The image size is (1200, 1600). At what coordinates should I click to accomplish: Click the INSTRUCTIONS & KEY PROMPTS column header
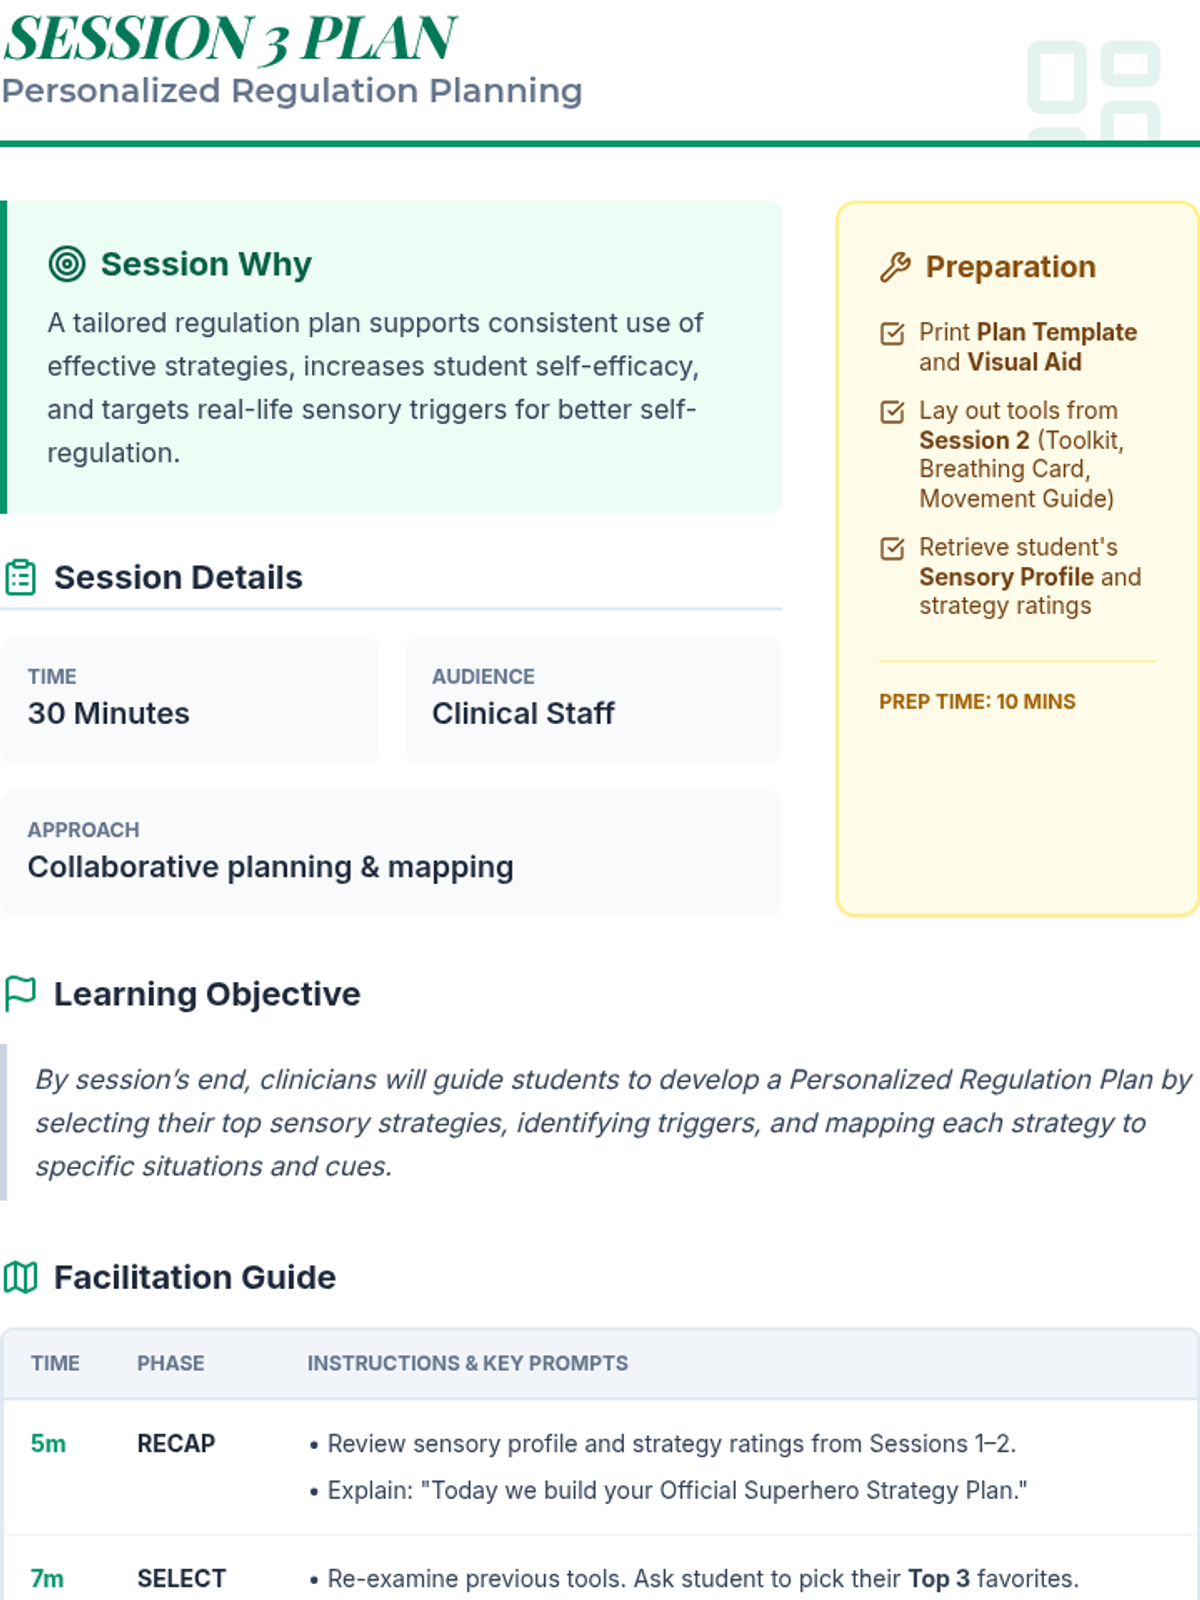pos(467,1363)
